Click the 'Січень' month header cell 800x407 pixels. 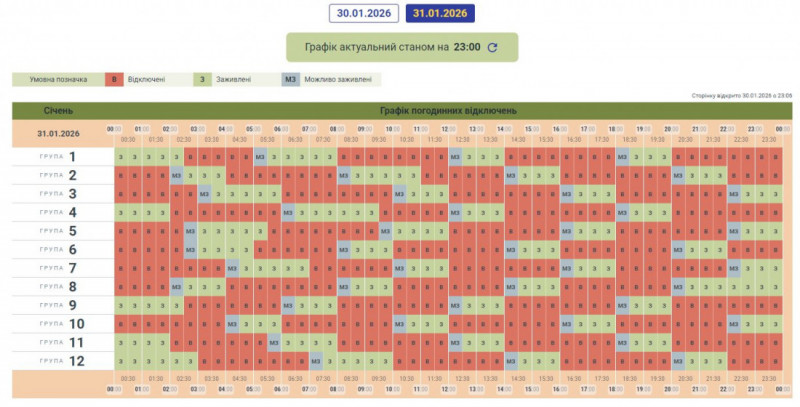(x=57, y=110)
